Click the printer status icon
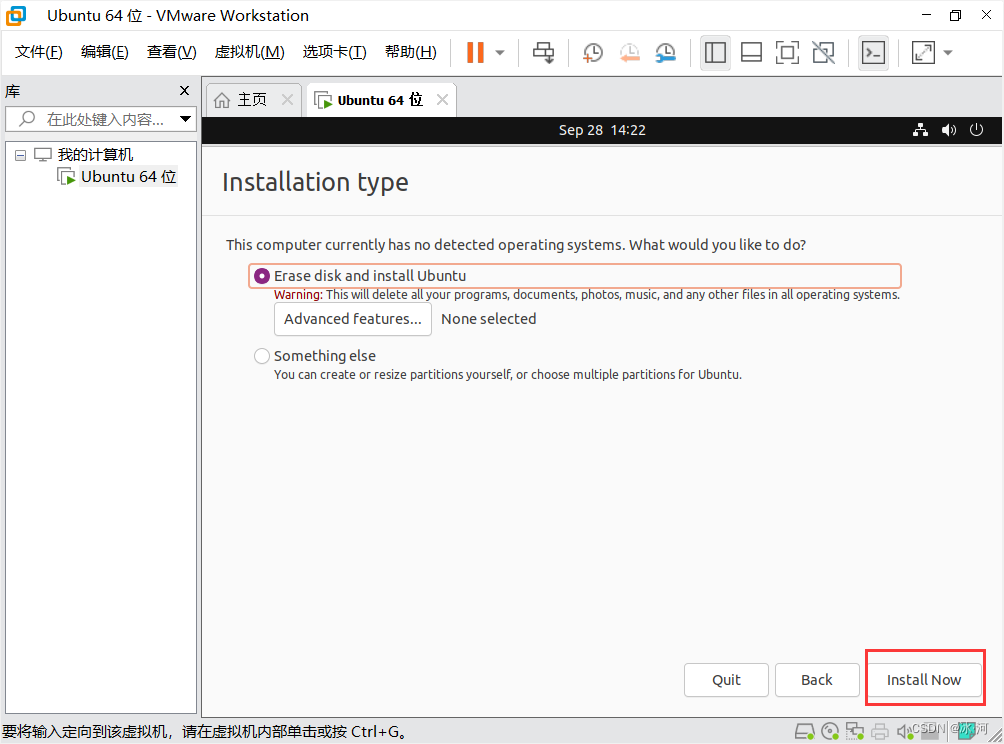The height and width of the screenshot is (744, 1004). point(880,731)
